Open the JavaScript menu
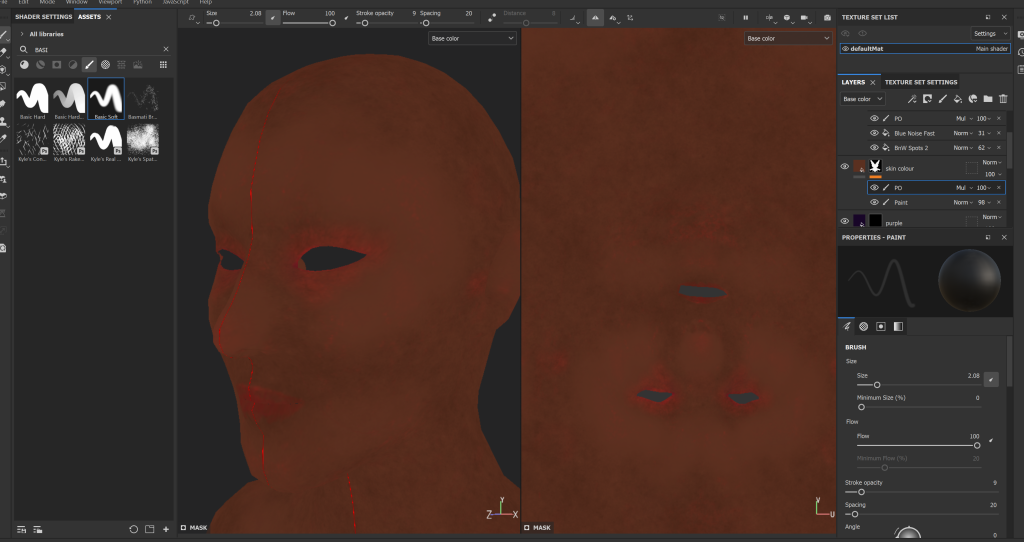1024x542 pixels. click(176, 2)
